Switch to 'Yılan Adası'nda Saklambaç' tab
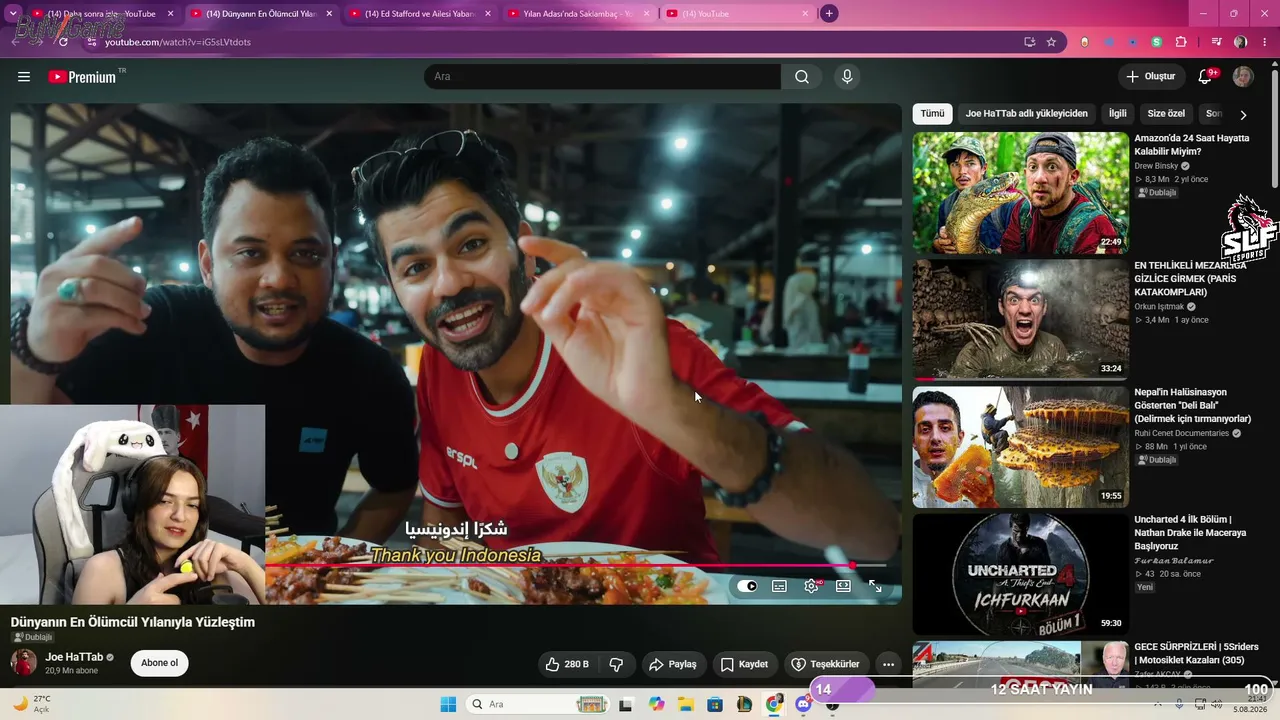The height and width of the screenshot is (720, 1280). pyautogui.click(x=578, y=14)
